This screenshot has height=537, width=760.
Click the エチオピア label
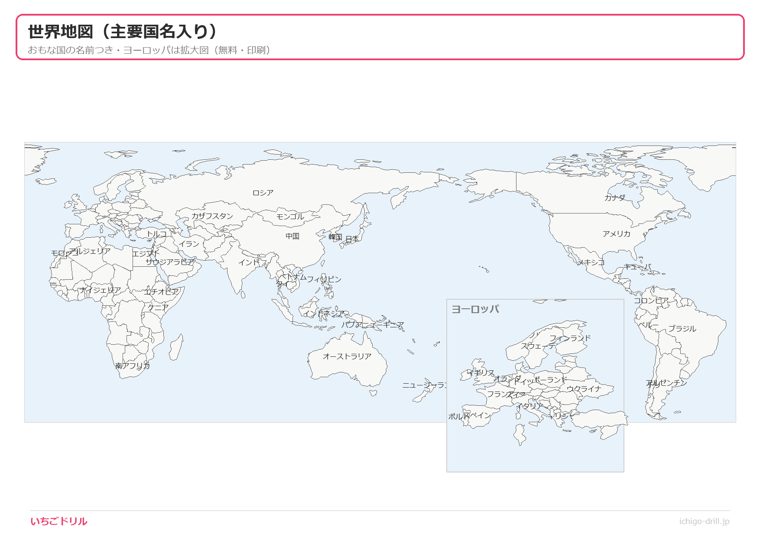(x=161, y=292)
